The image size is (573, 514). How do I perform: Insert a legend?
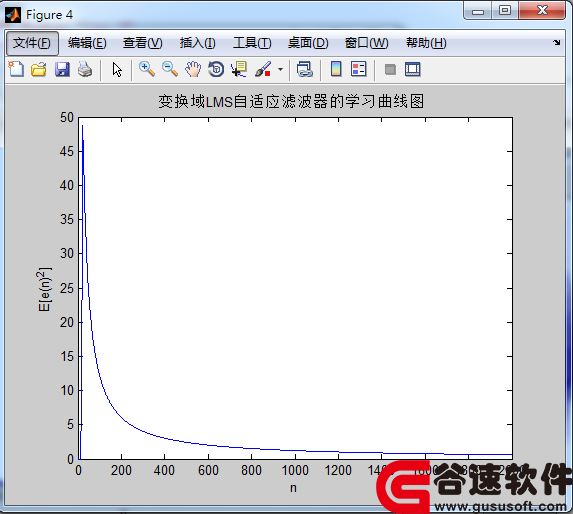(358, 69)
